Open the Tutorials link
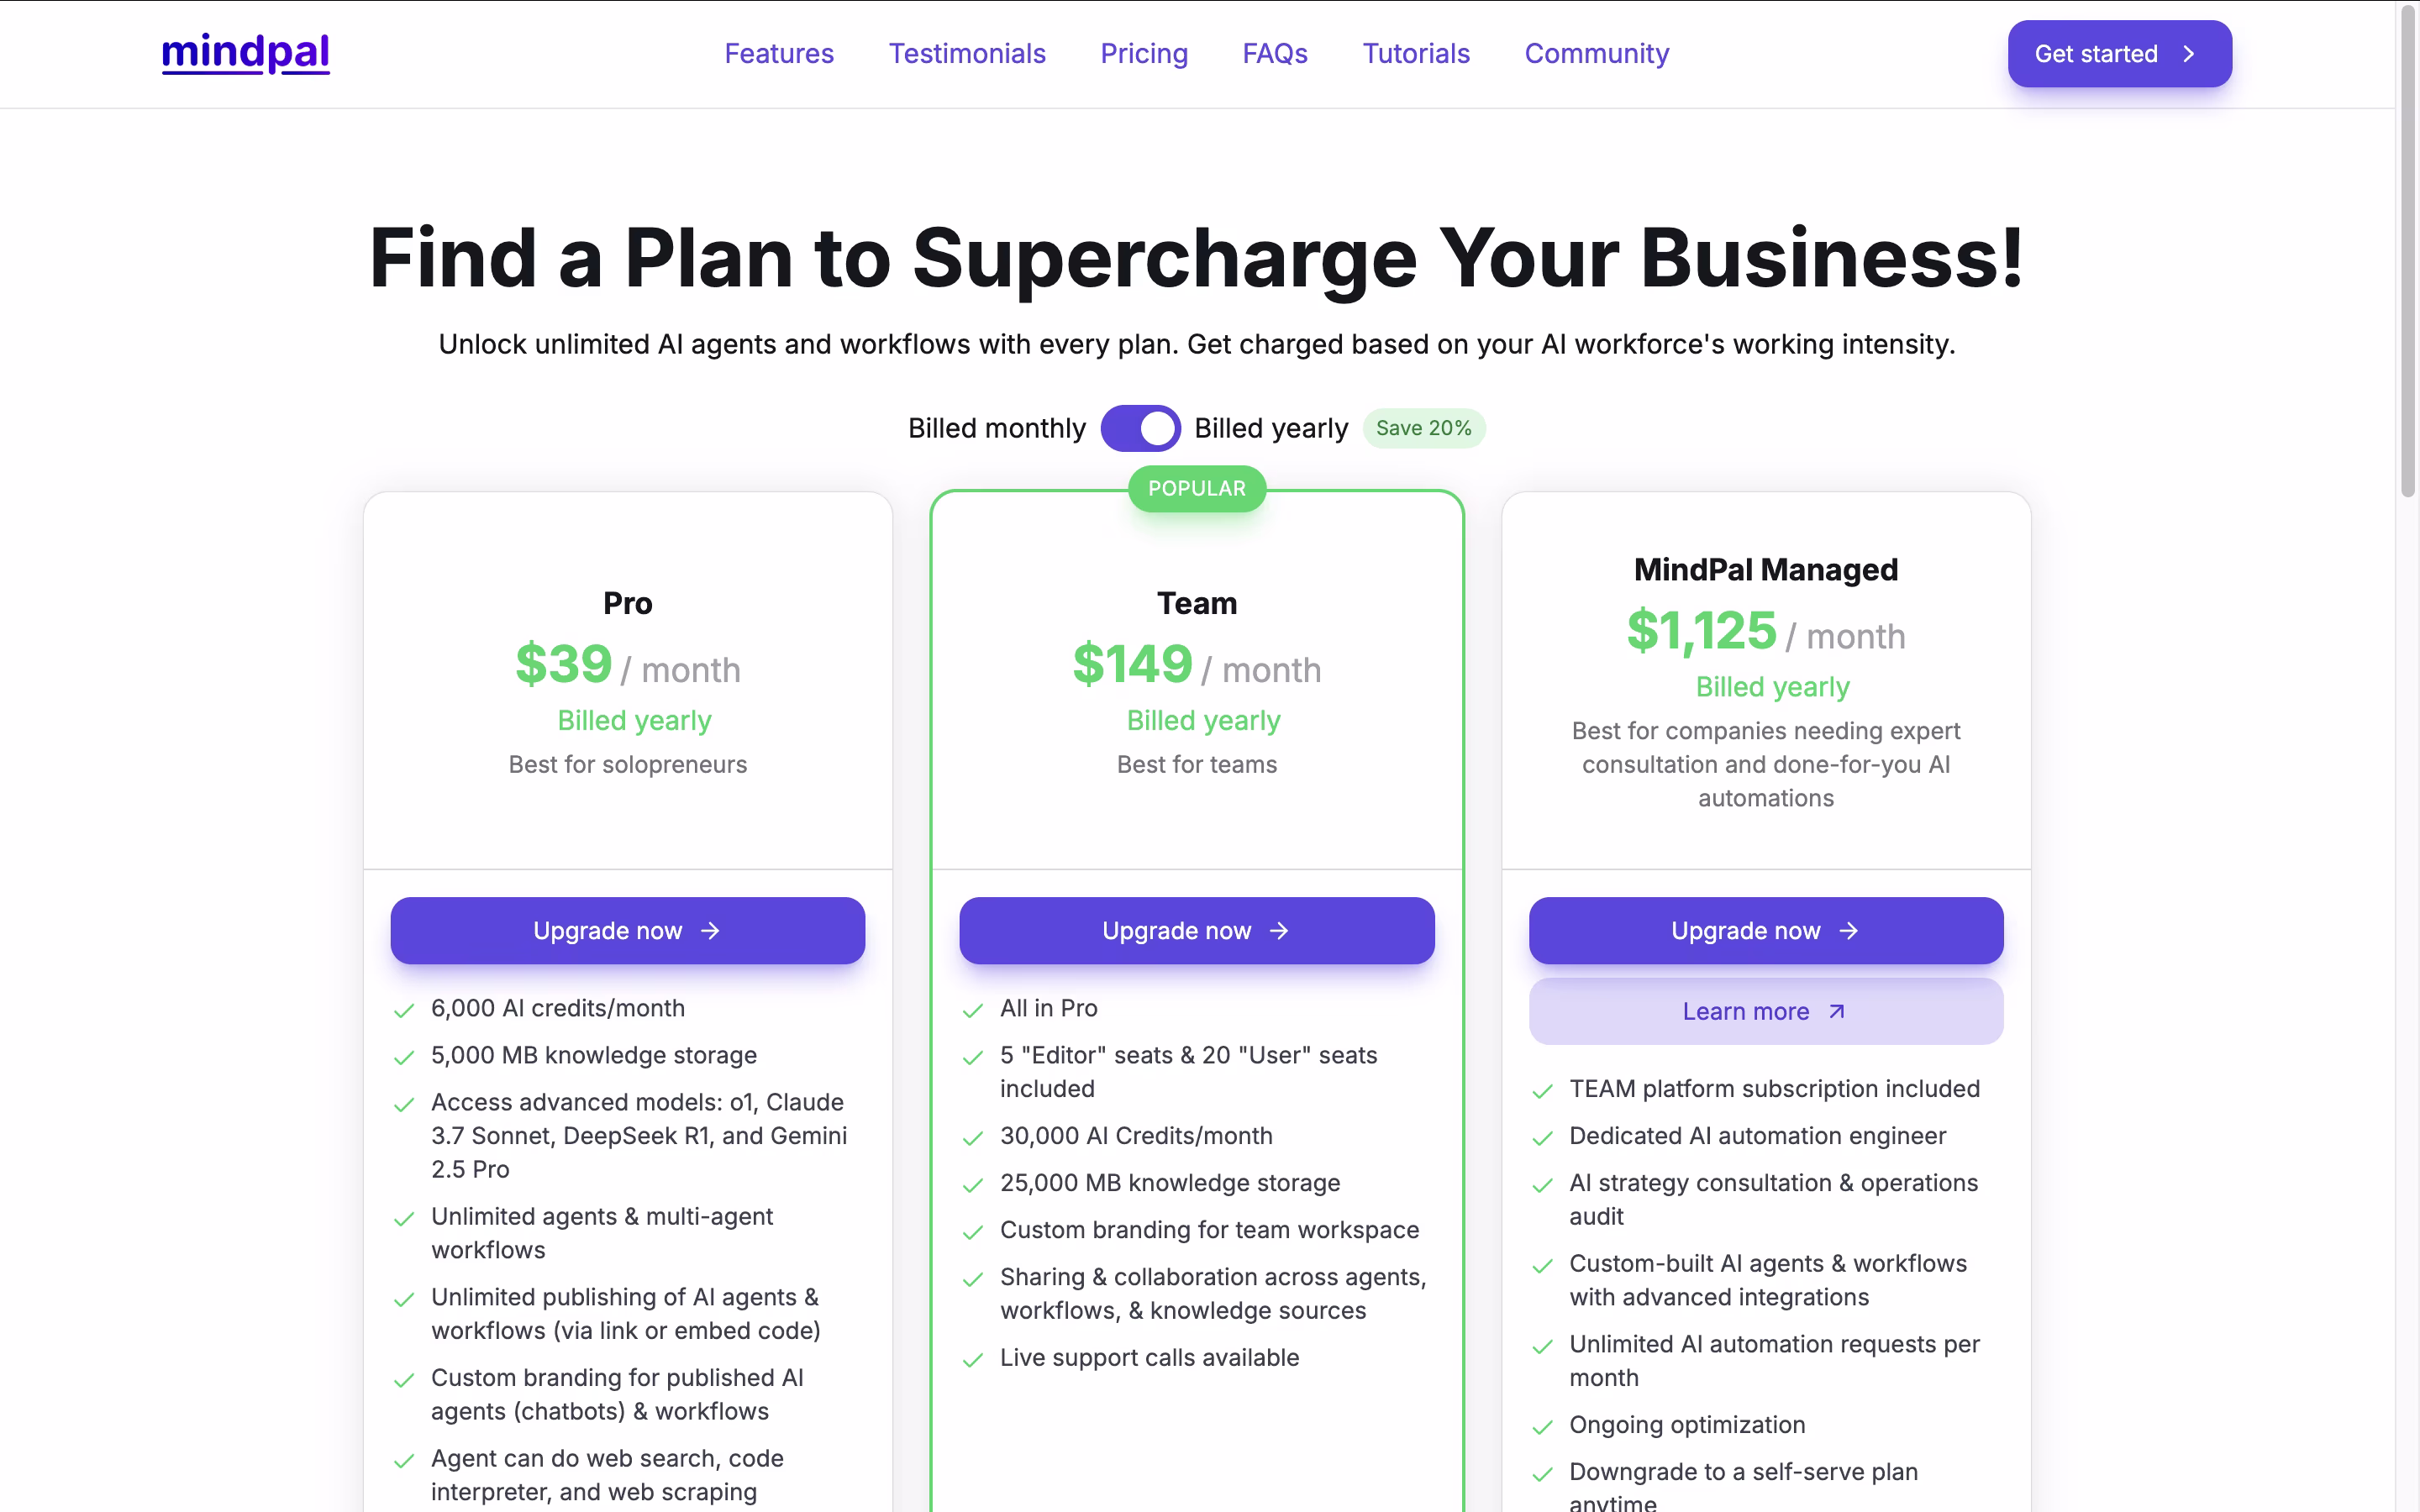Viewport: 2420px width, 1512px height. [x=1416, y=54]
